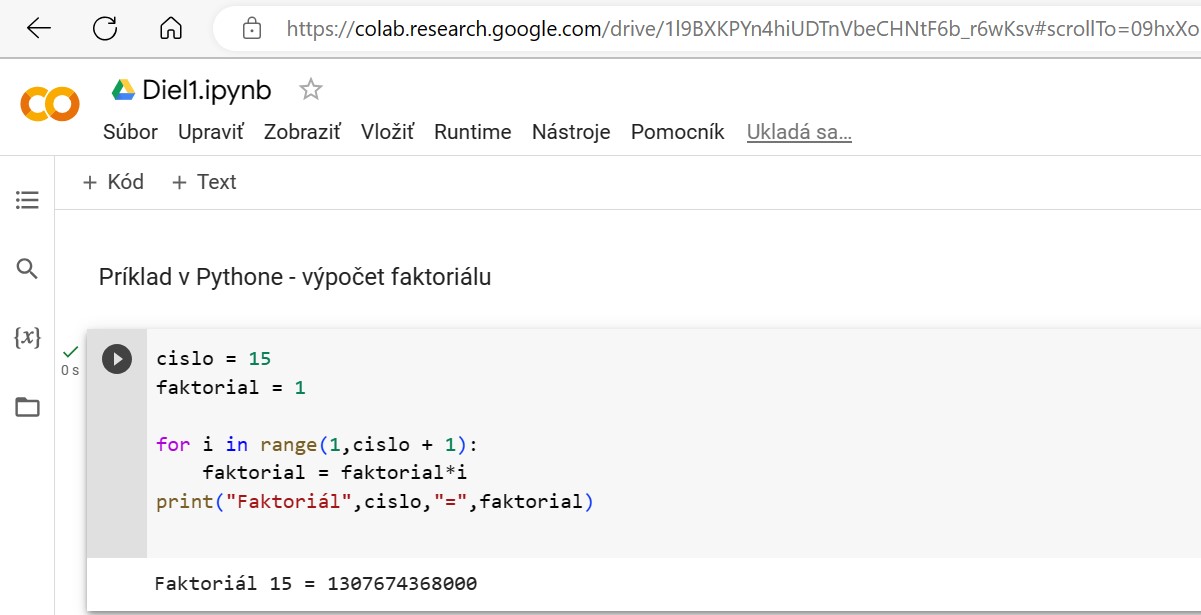Insert a new text cell with + Text
1201x615 pixels.
coord(204,182)
